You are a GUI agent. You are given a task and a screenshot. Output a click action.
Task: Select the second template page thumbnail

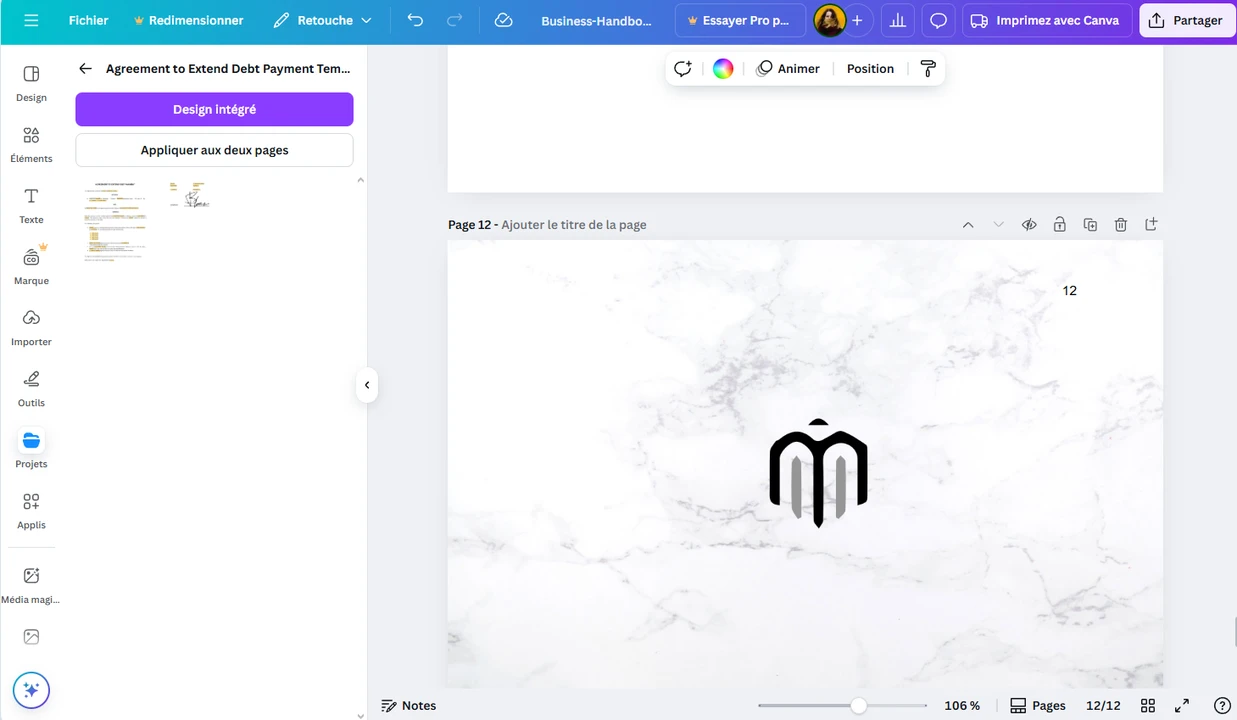click(190, 195)
